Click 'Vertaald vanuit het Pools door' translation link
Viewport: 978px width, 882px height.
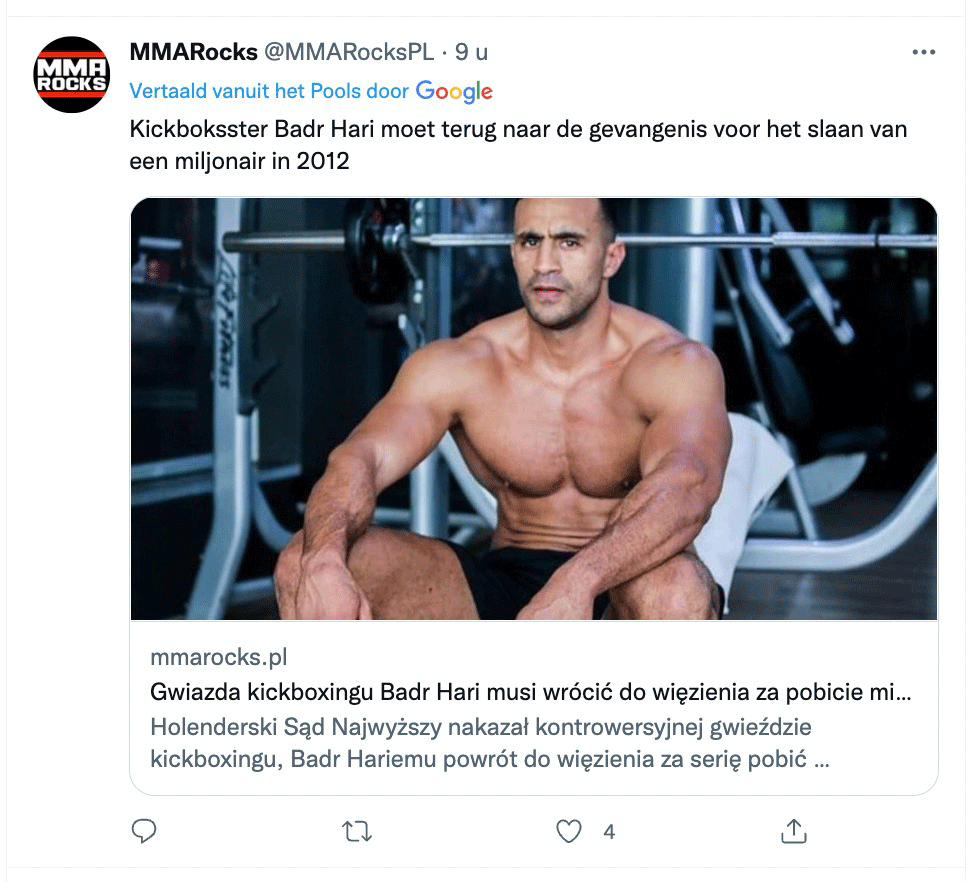tap(269, 91)
